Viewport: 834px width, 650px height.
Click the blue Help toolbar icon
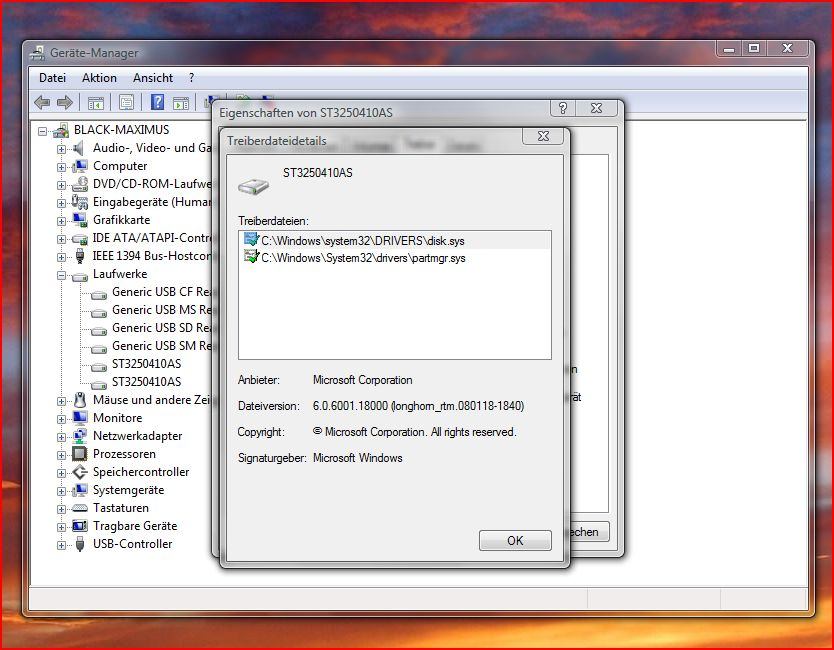click(157, 102)
